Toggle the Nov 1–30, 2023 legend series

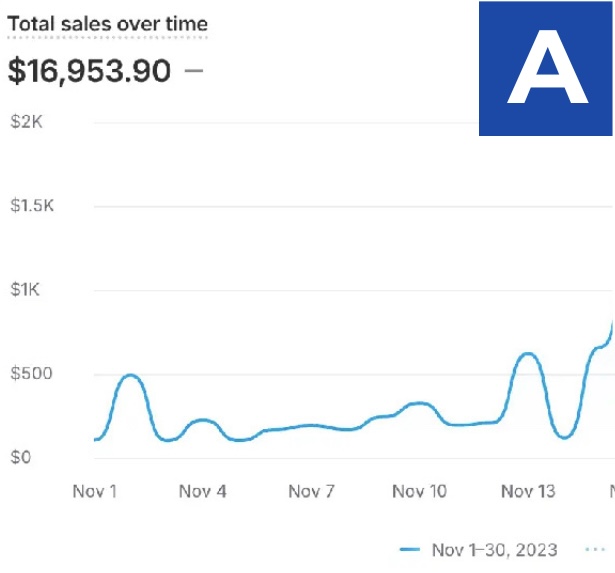click(495, 550)
